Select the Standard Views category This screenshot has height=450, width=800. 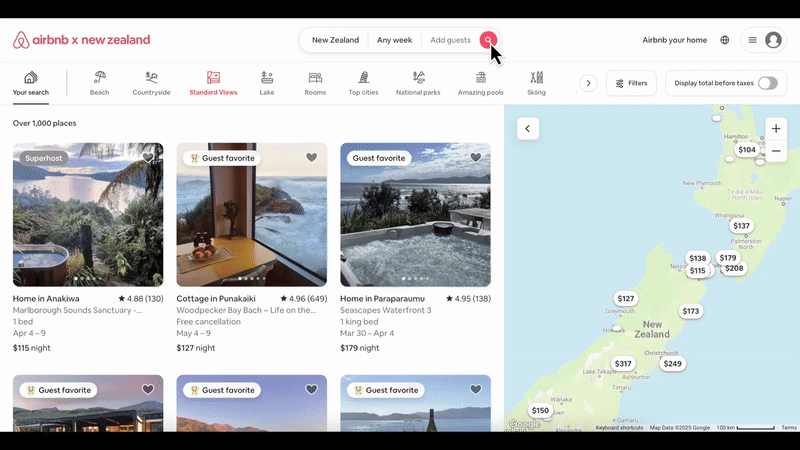[213, 84]
